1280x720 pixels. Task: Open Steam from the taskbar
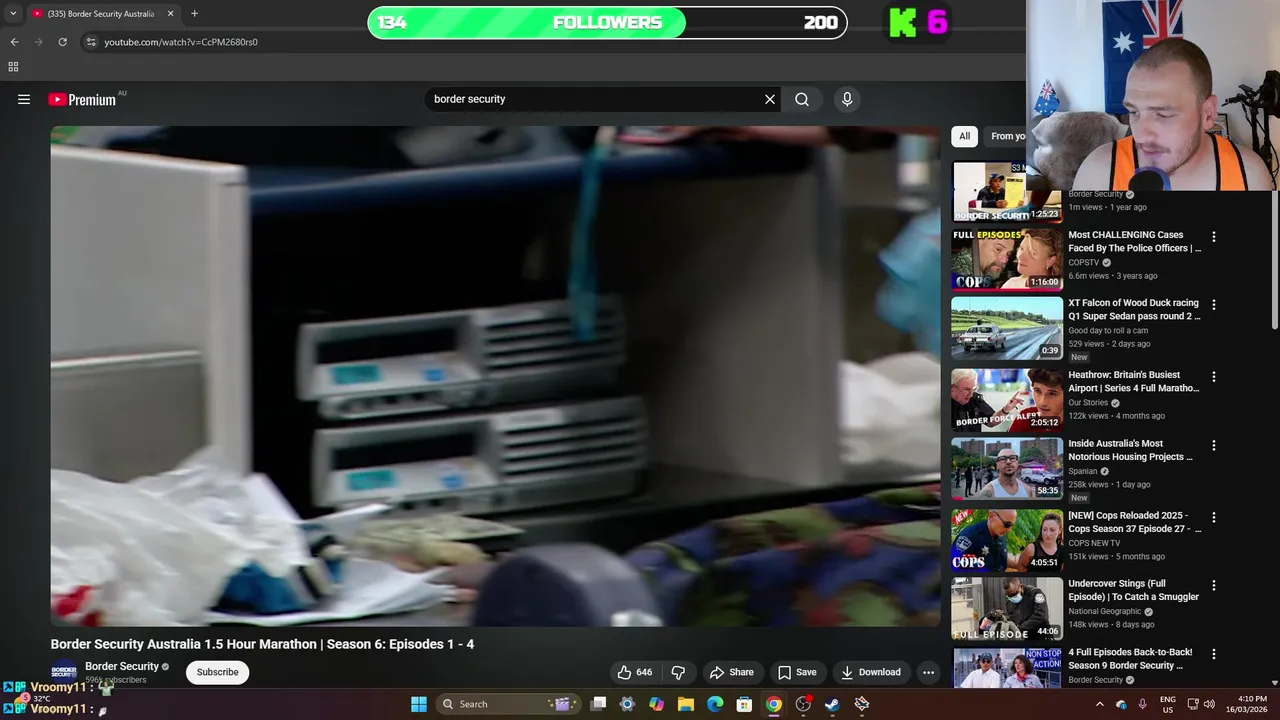832,704
